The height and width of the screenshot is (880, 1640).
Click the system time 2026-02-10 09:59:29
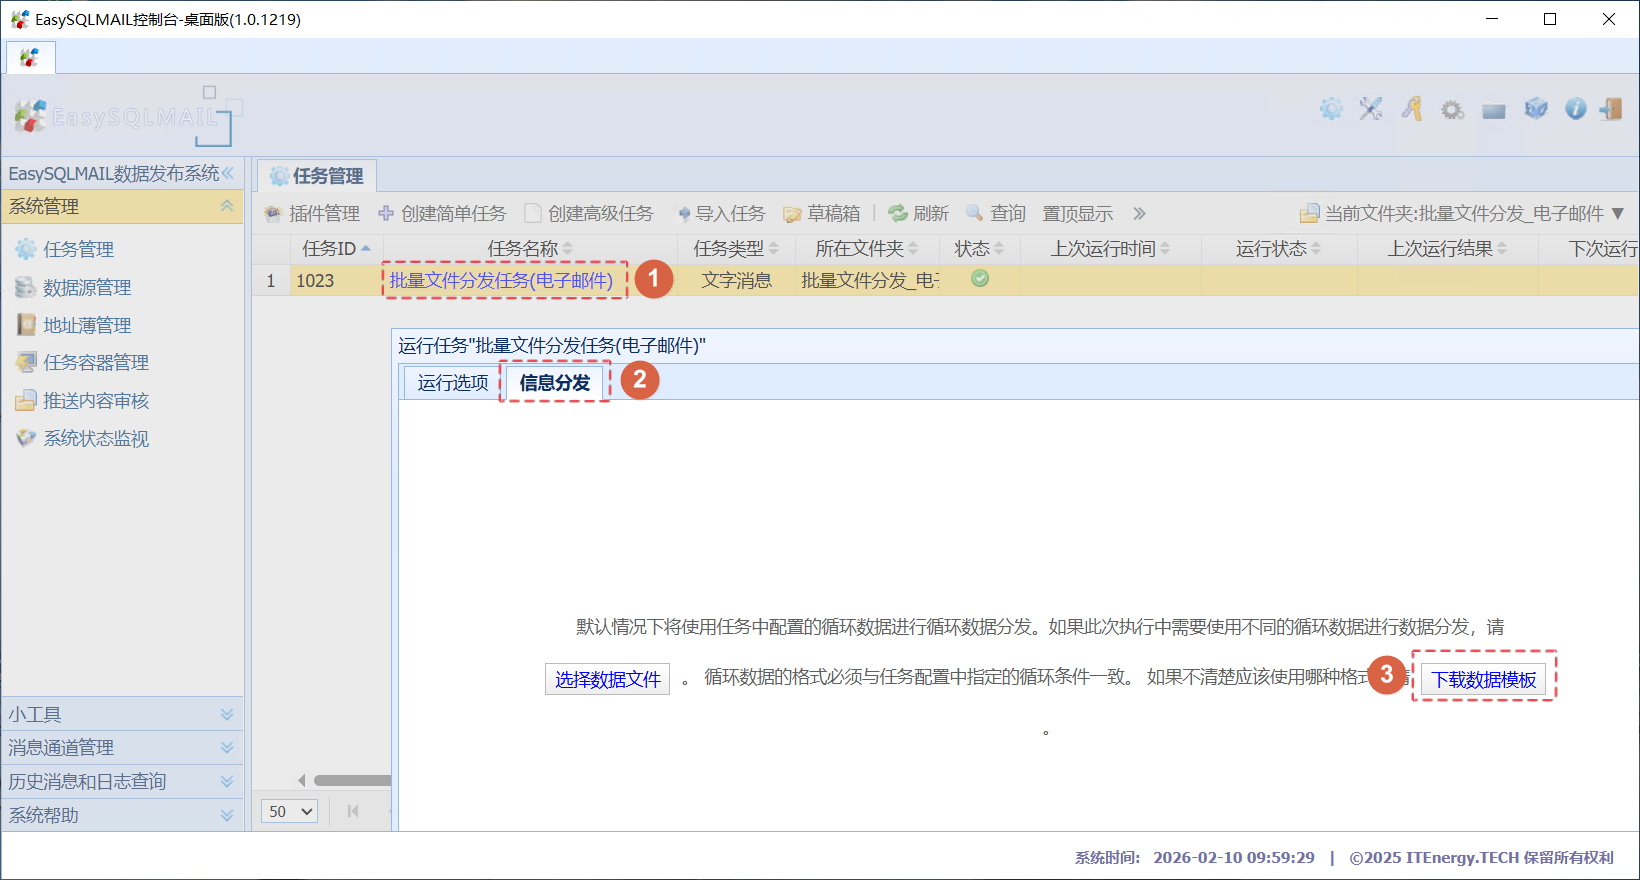tap(1234, 857)
